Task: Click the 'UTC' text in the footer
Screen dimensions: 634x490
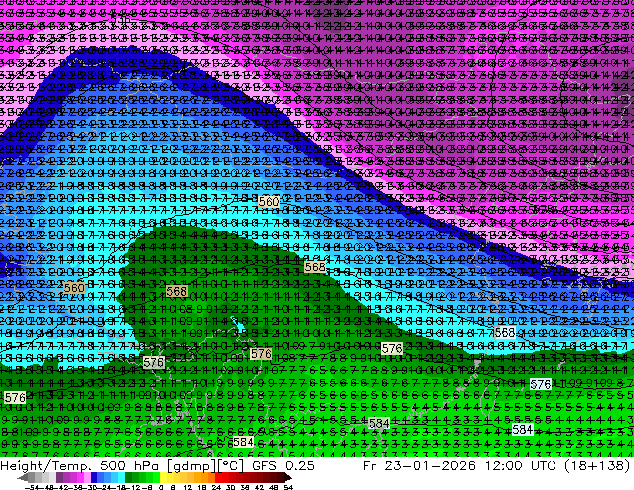Action: click(544, 466)
